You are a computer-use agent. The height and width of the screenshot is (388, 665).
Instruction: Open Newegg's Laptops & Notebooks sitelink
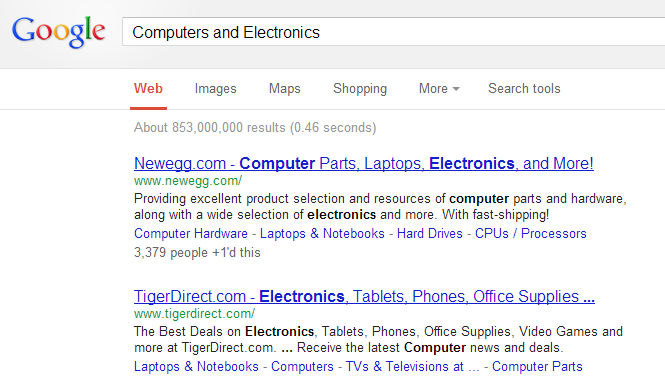point(322,234)
